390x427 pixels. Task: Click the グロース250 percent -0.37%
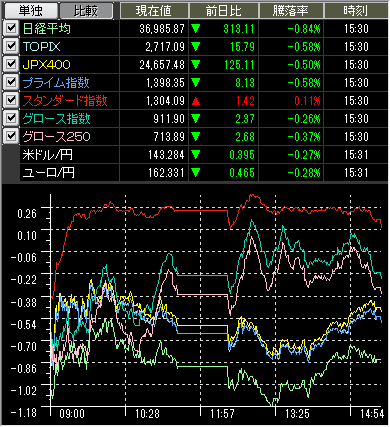pyautogui.click(x=304, y=137)
